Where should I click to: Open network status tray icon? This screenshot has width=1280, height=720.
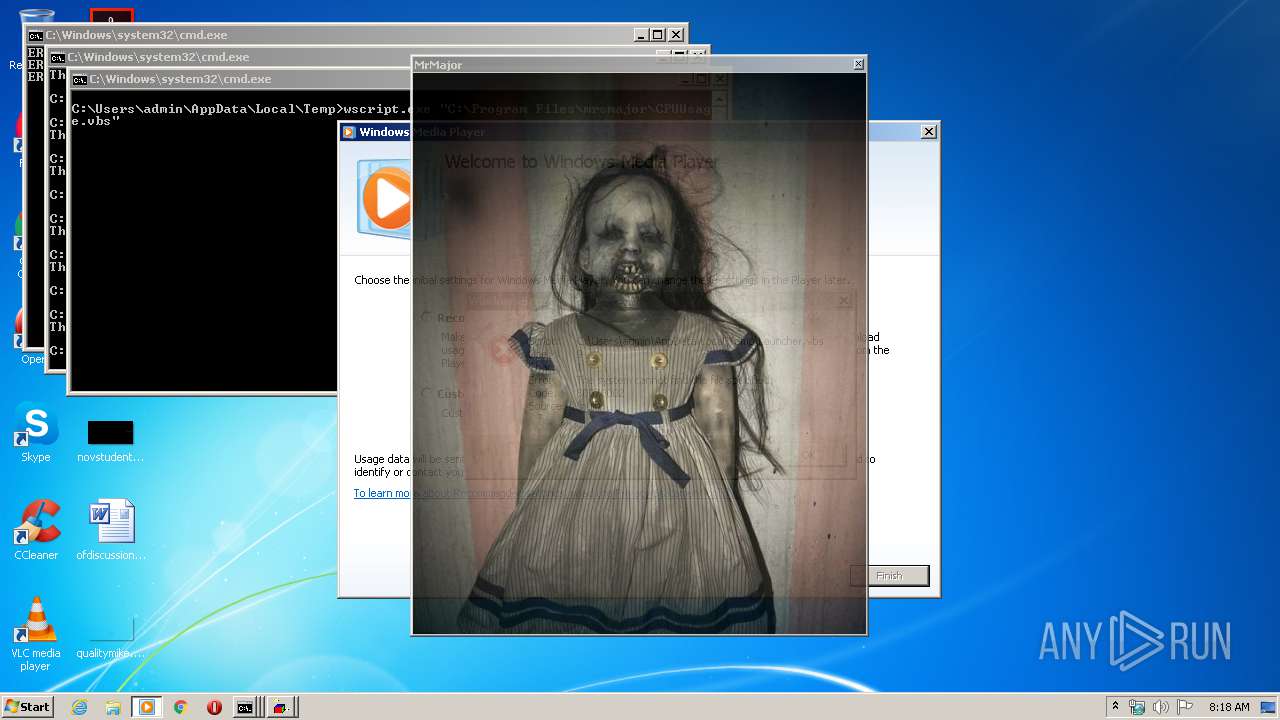tap(1137, 707)
